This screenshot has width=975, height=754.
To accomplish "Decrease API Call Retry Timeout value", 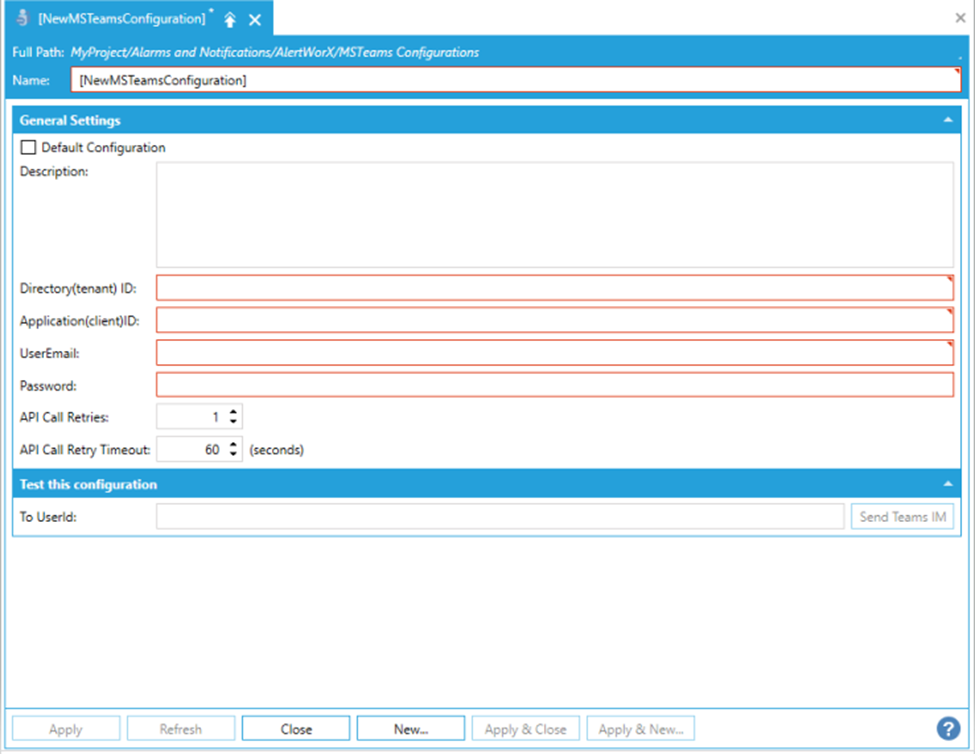I will coord(234,455).
